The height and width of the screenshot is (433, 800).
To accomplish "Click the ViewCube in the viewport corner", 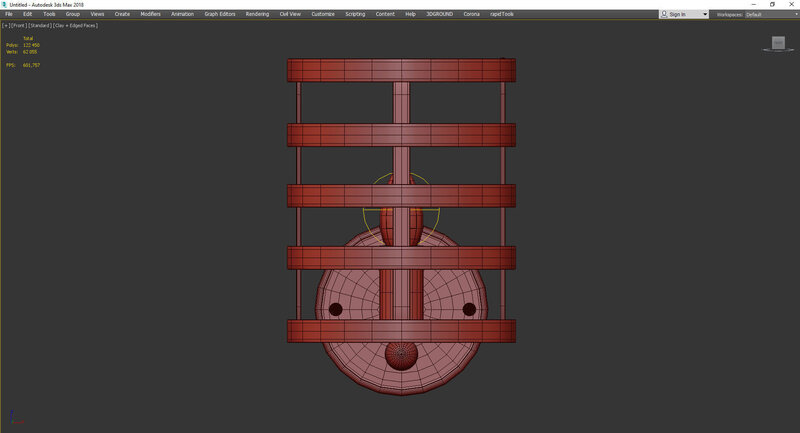I will tap(778, 43).
